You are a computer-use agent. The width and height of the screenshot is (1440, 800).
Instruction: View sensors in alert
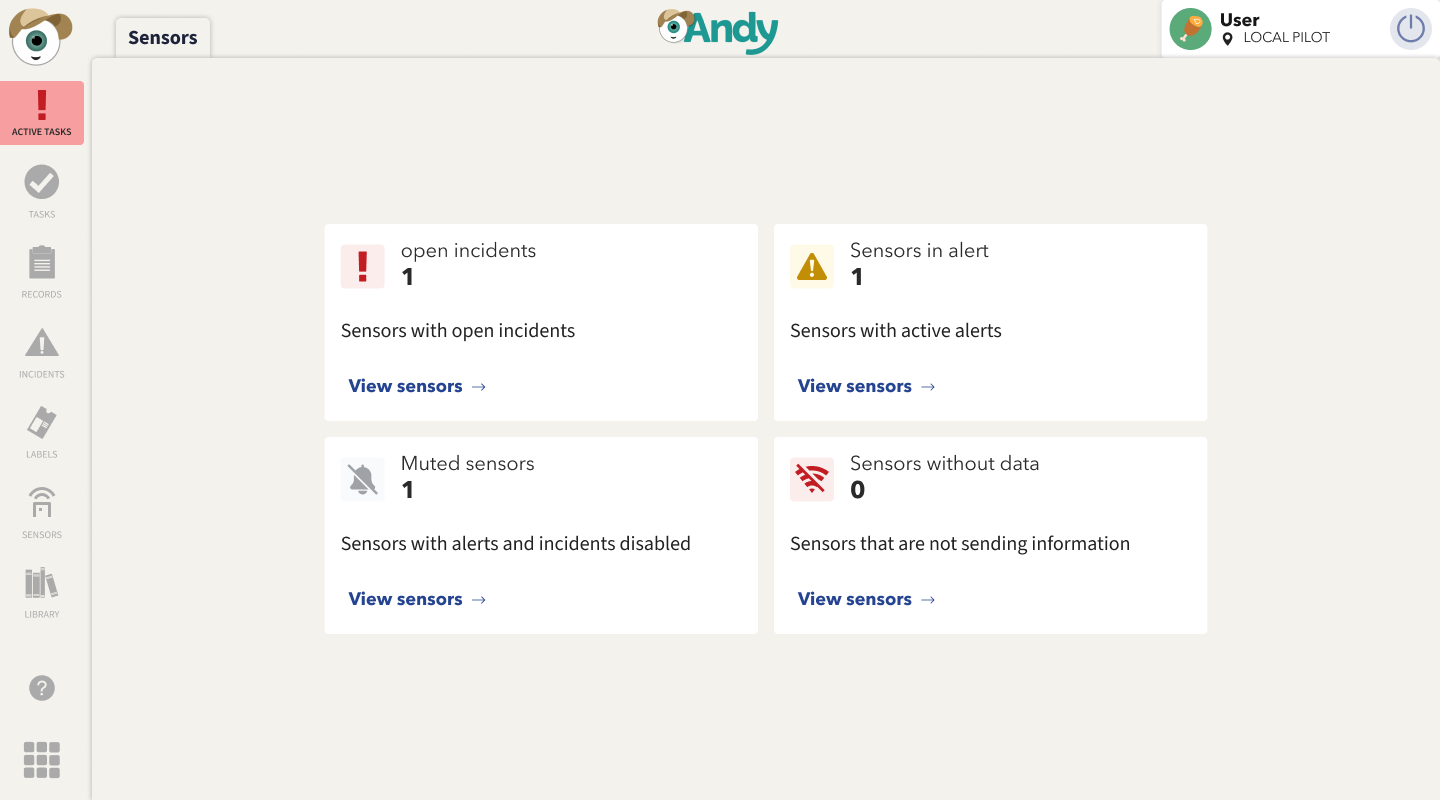pos(866,386)
